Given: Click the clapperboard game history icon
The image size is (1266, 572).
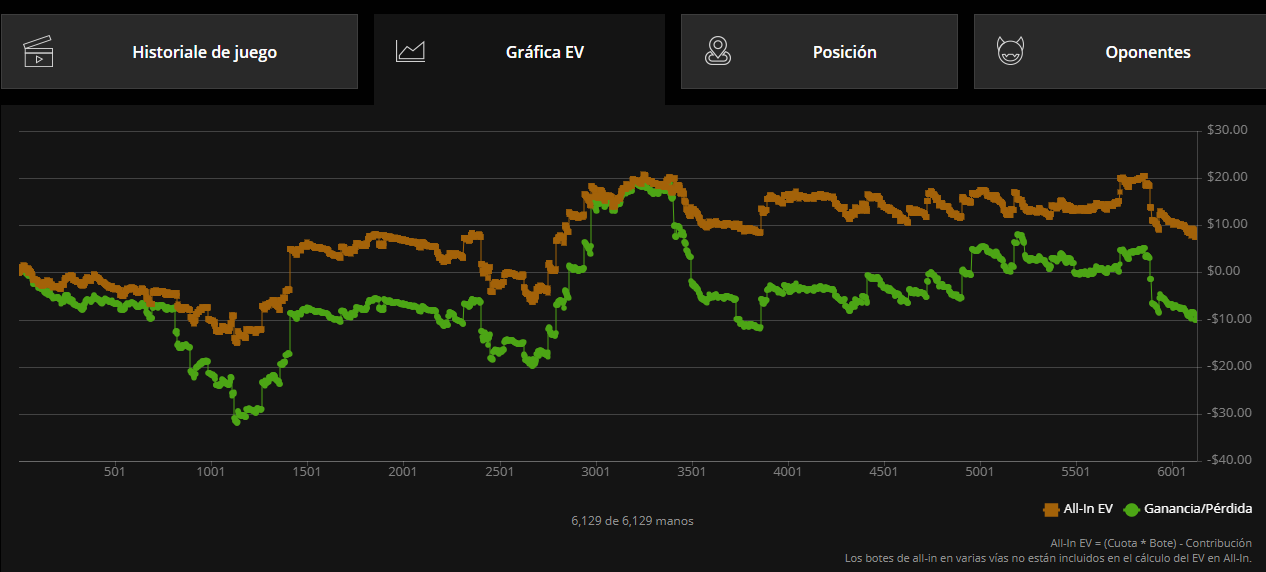Looking at the screenshot, I should tap(38, 52).
